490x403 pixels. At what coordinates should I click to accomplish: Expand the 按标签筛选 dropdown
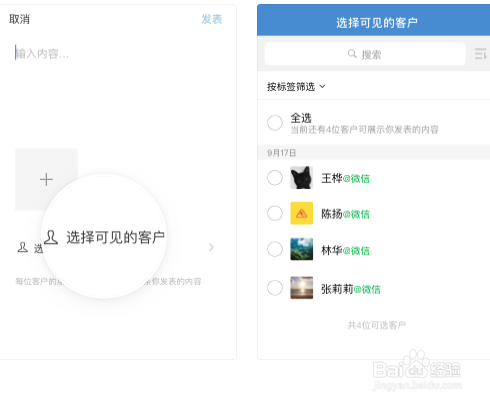[296, 87]
